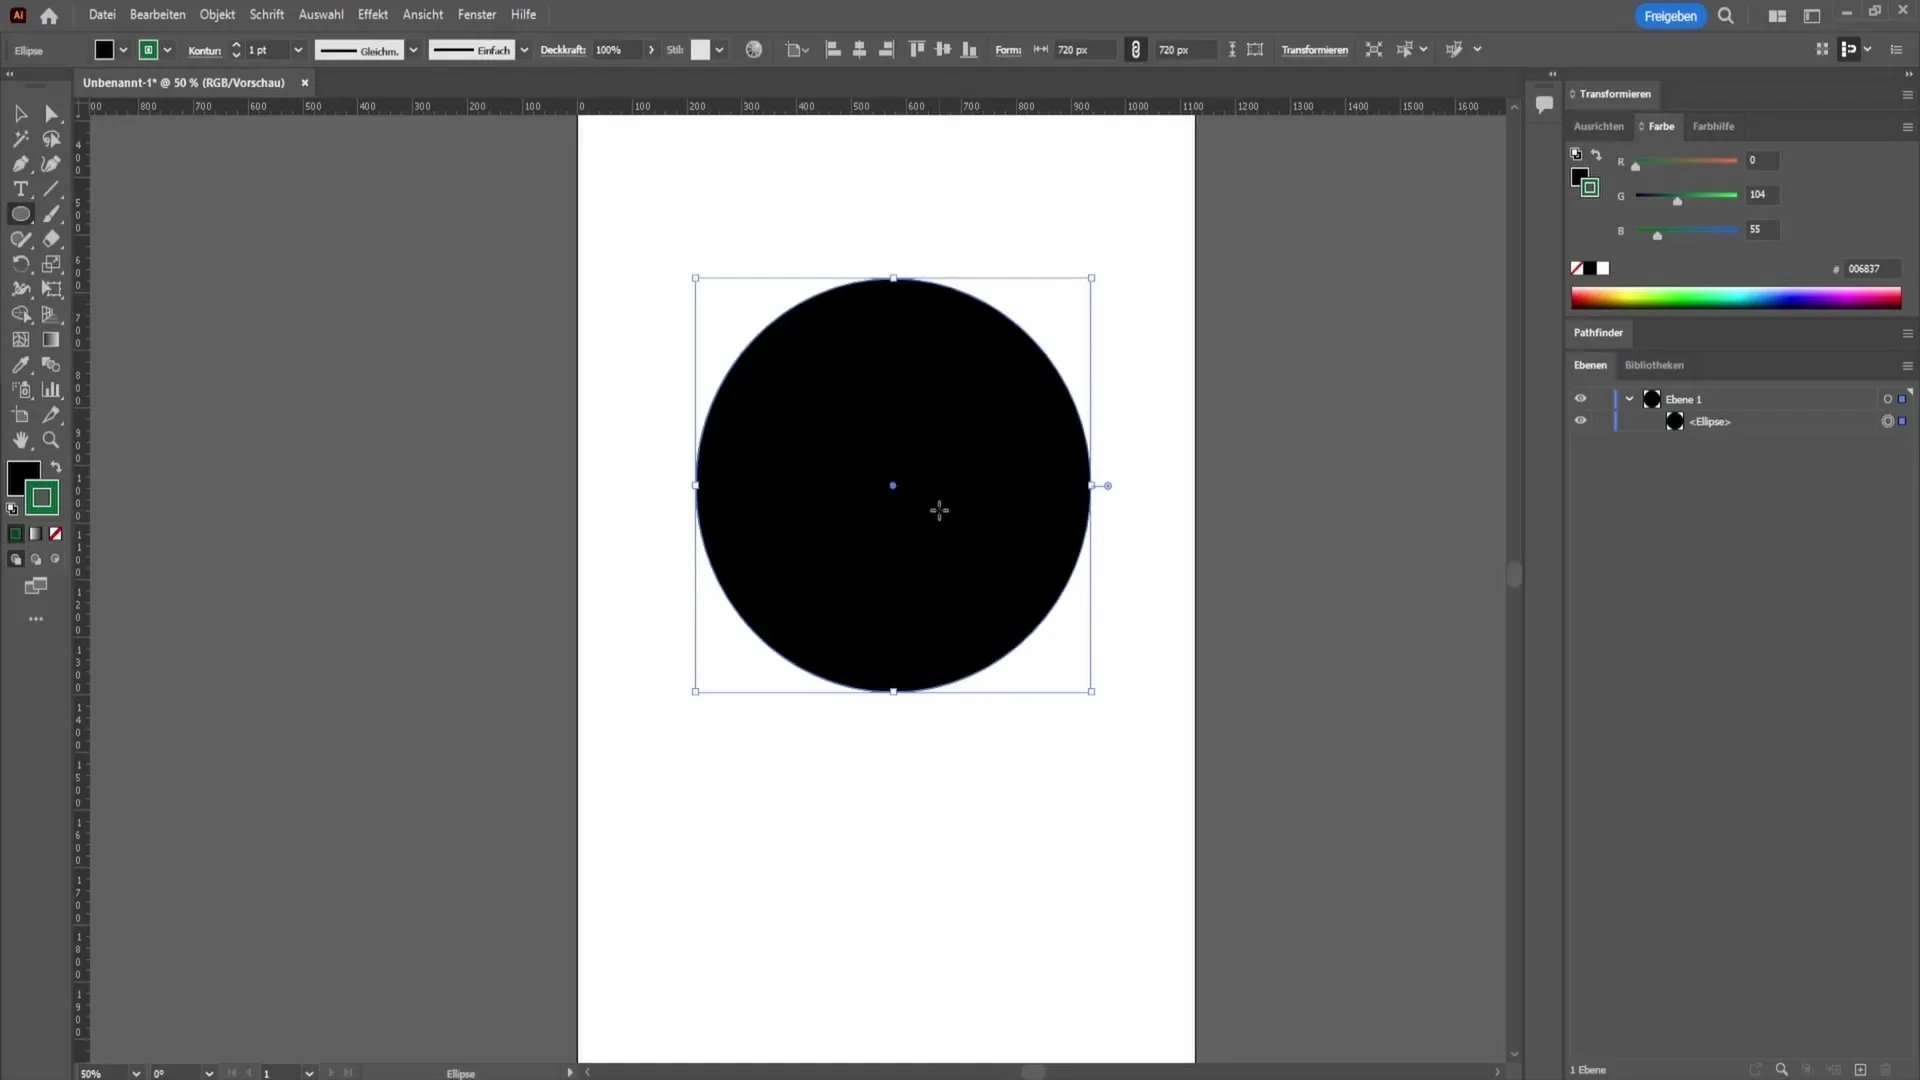The height and width of the screenshot is (1080, 1920).
Task: Toggle visibility of Ellipse object
Action: click(x=1580, y=421)
